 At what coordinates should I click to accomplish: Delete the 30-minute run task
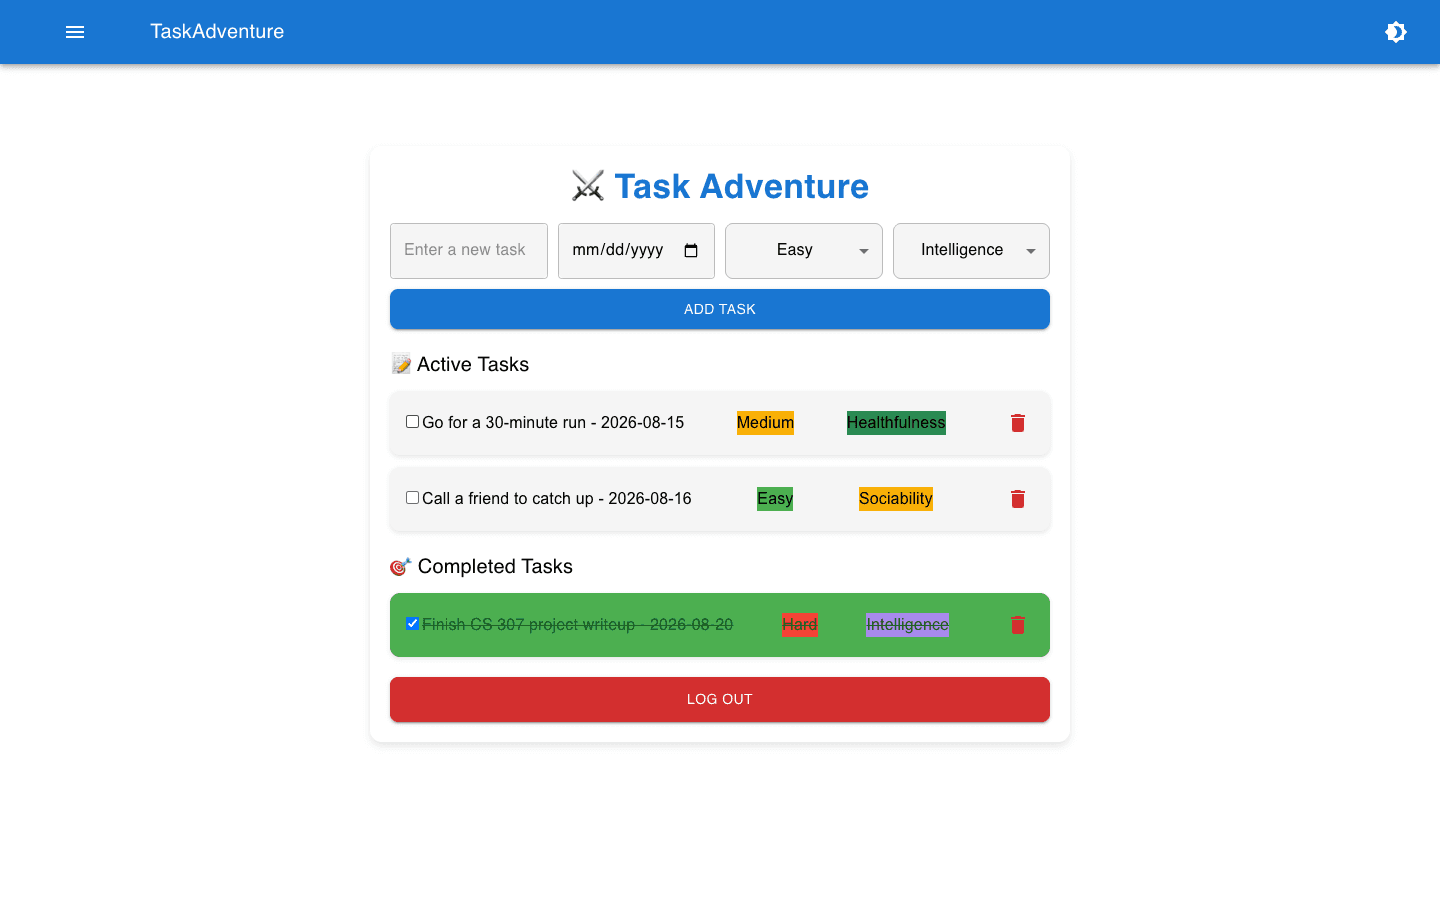pos(1018,423)
